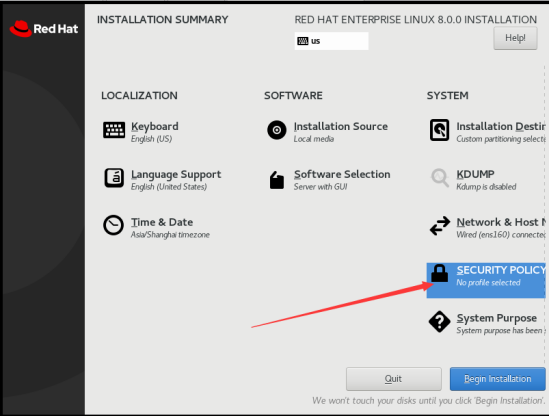Click the Time & Date clock icon
550x416 pixels.
[113, 225]
